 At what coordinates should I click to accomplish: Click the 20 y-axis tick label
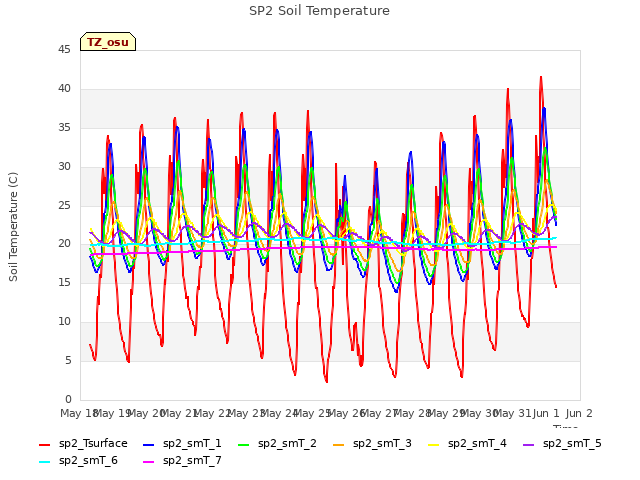tap(64, 244)
